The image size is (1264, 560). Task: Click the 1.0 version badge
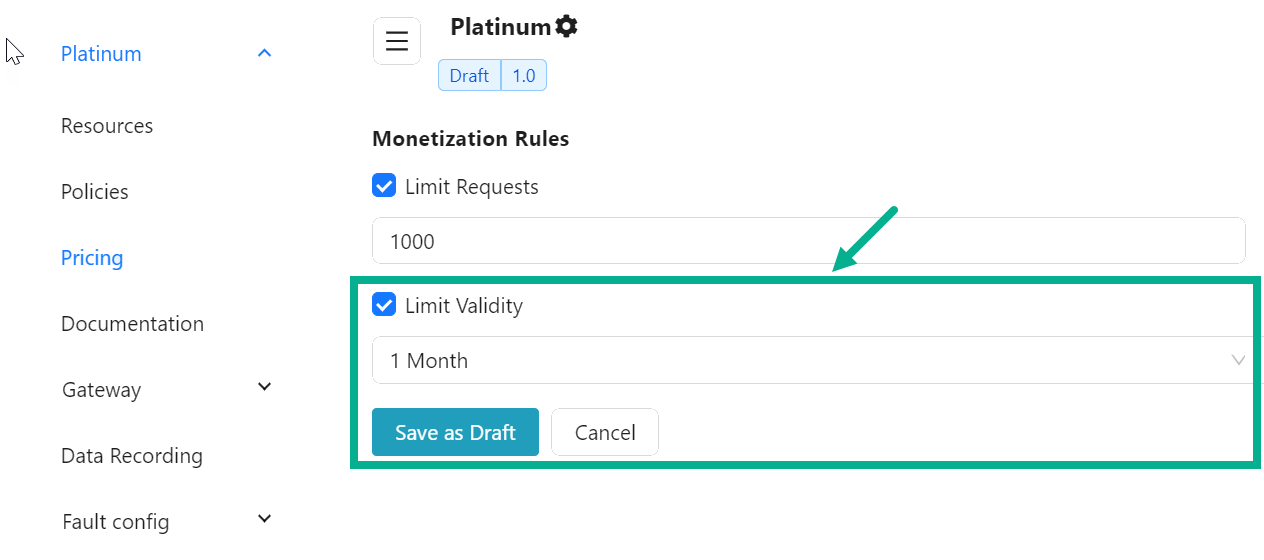point(524,76)
